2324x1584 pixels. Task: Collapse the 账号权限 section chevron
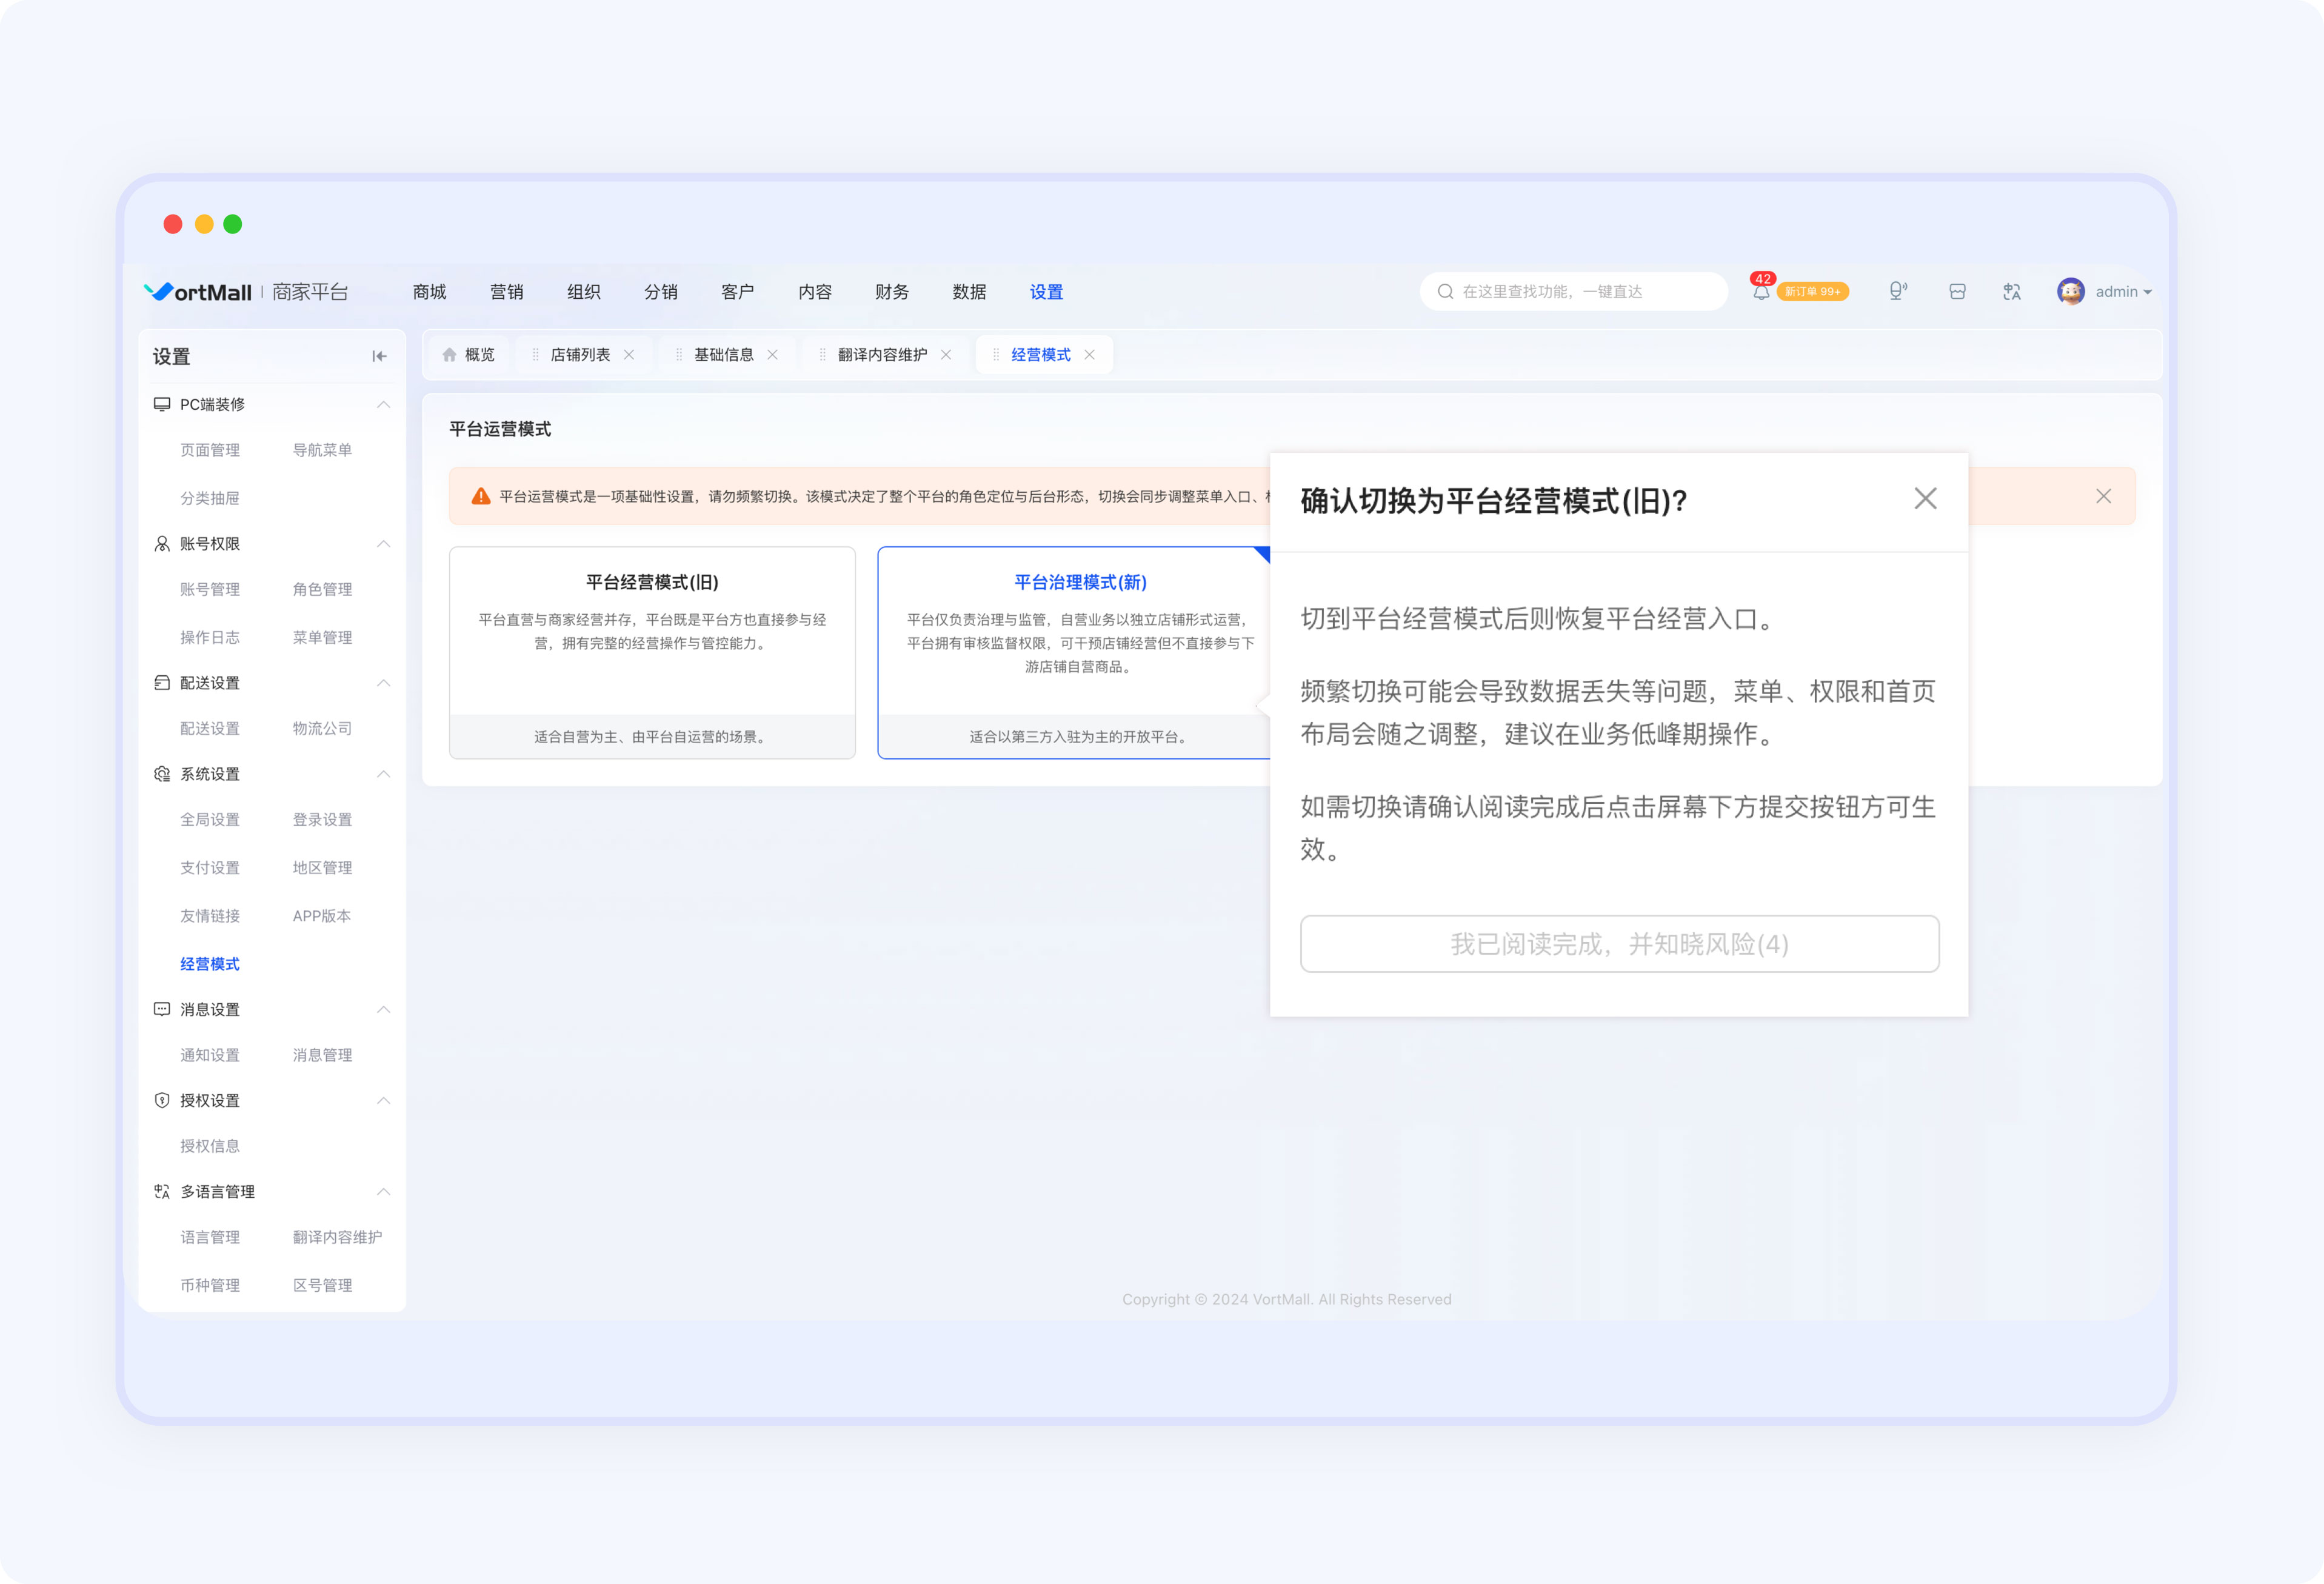click(x=383, y=544)
